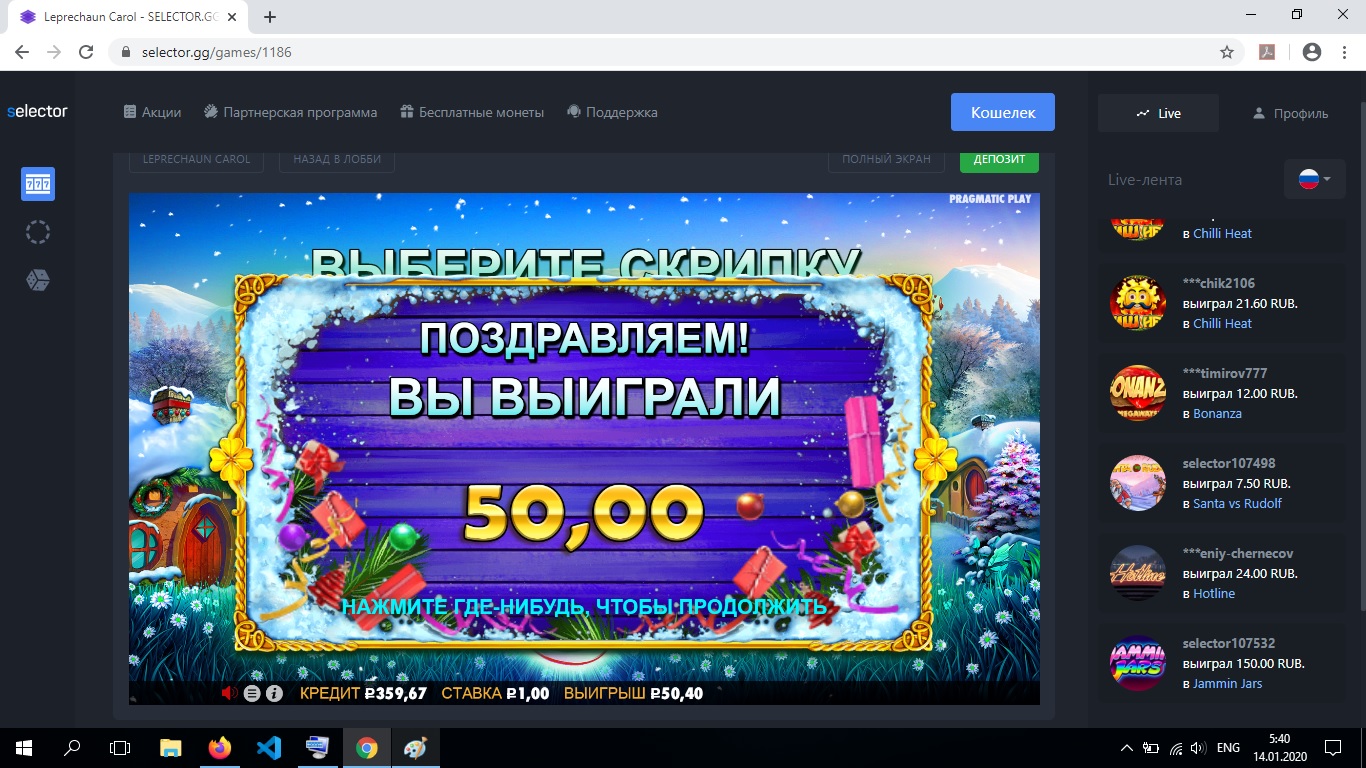Show the game info icon
1366x768 pixels.
tap(274, 693)
